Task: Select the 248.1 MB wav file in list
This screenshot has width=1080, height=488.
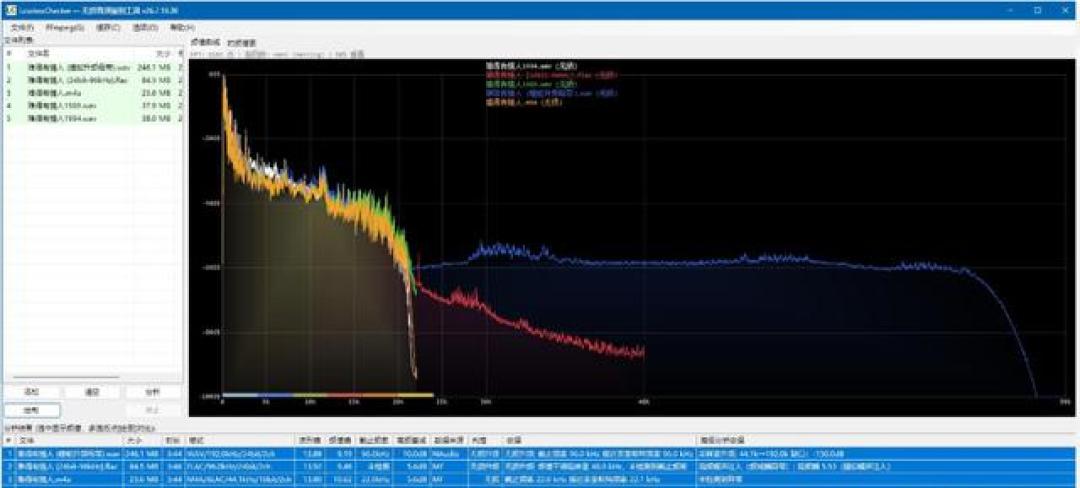Action: tap(93, 67)
